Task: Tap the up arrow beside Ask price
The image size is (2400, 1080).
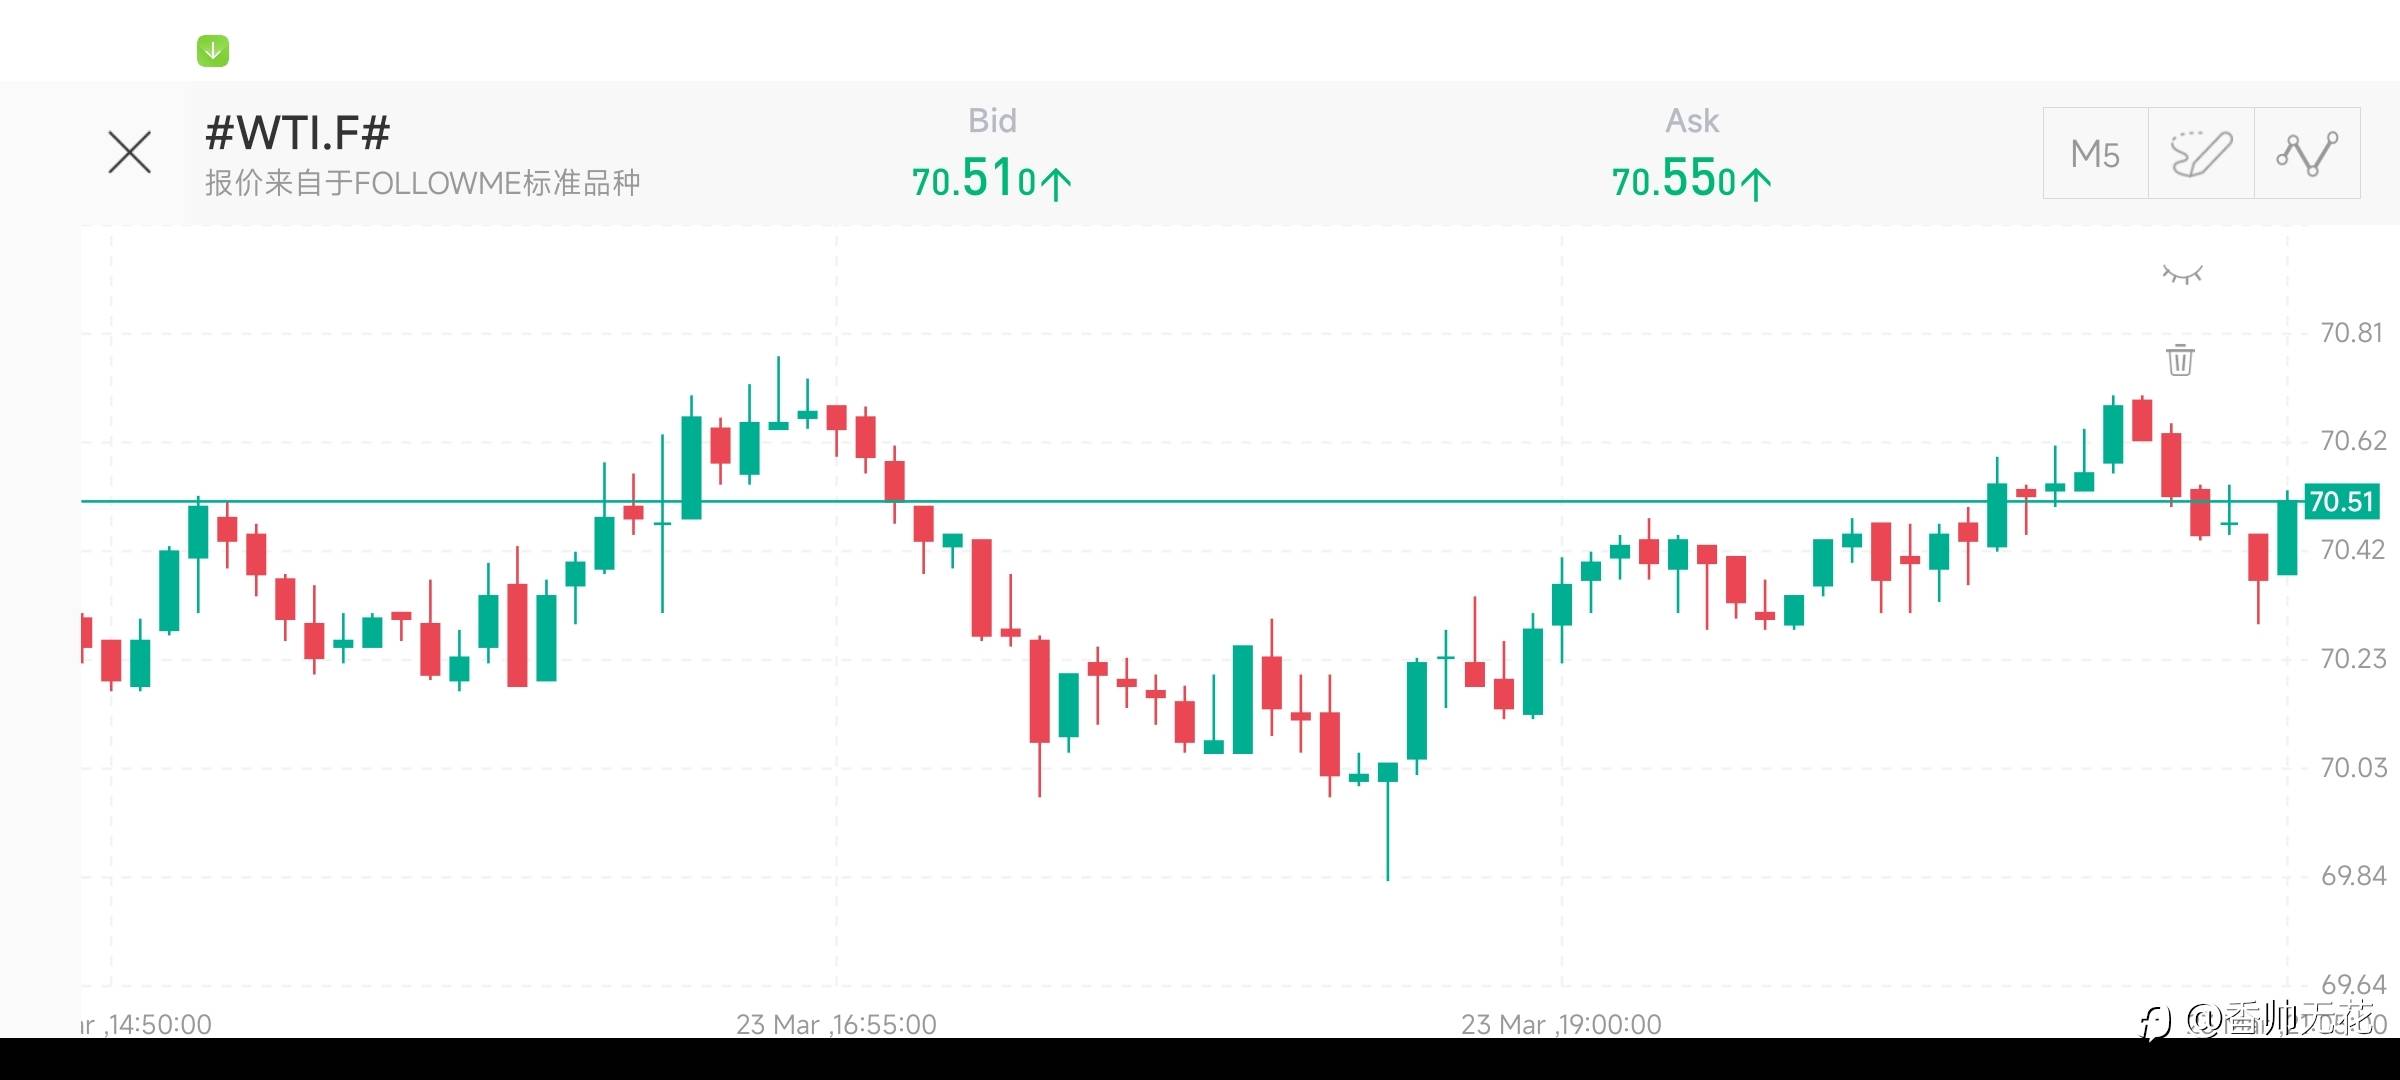Action: pyautogui.click(x=1756, y=183)
